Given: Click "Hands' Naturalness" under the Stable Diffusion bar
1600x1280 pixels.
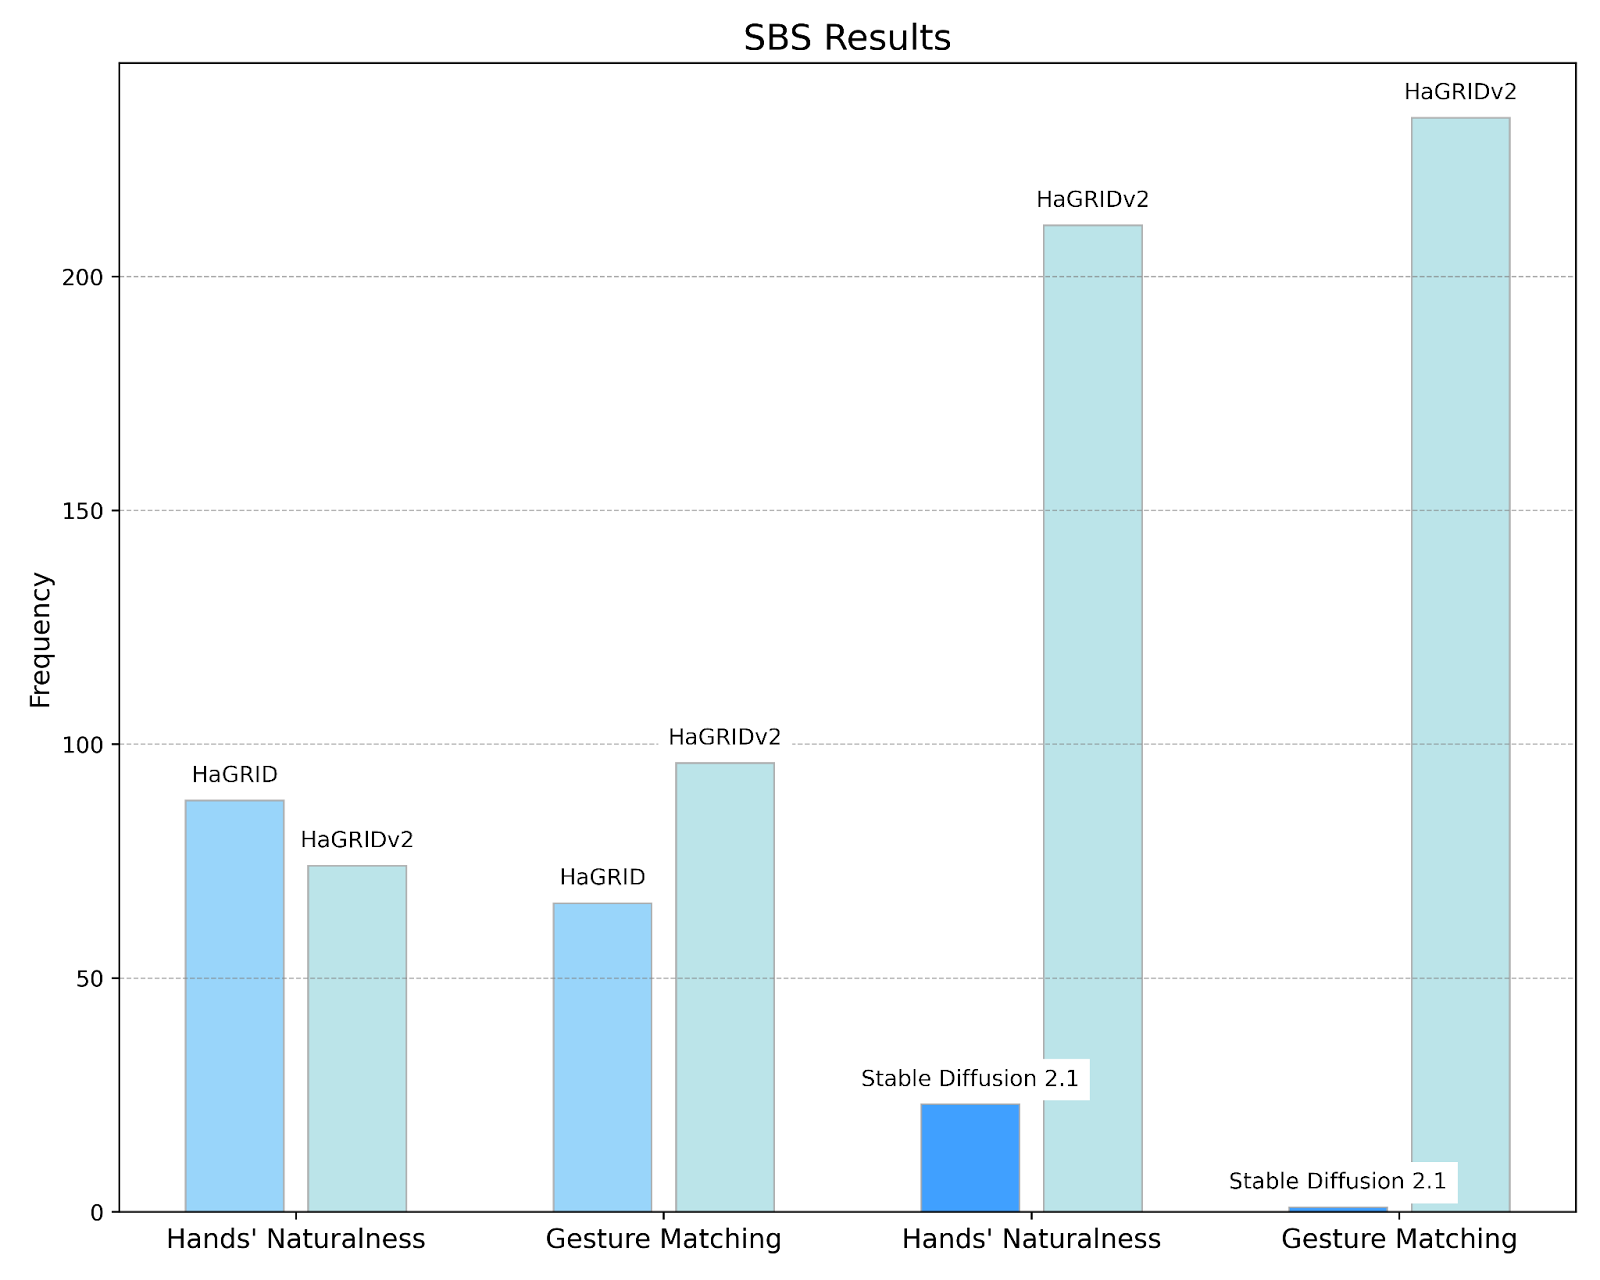Looking at the screenshot, I should pos(1032,1240).
